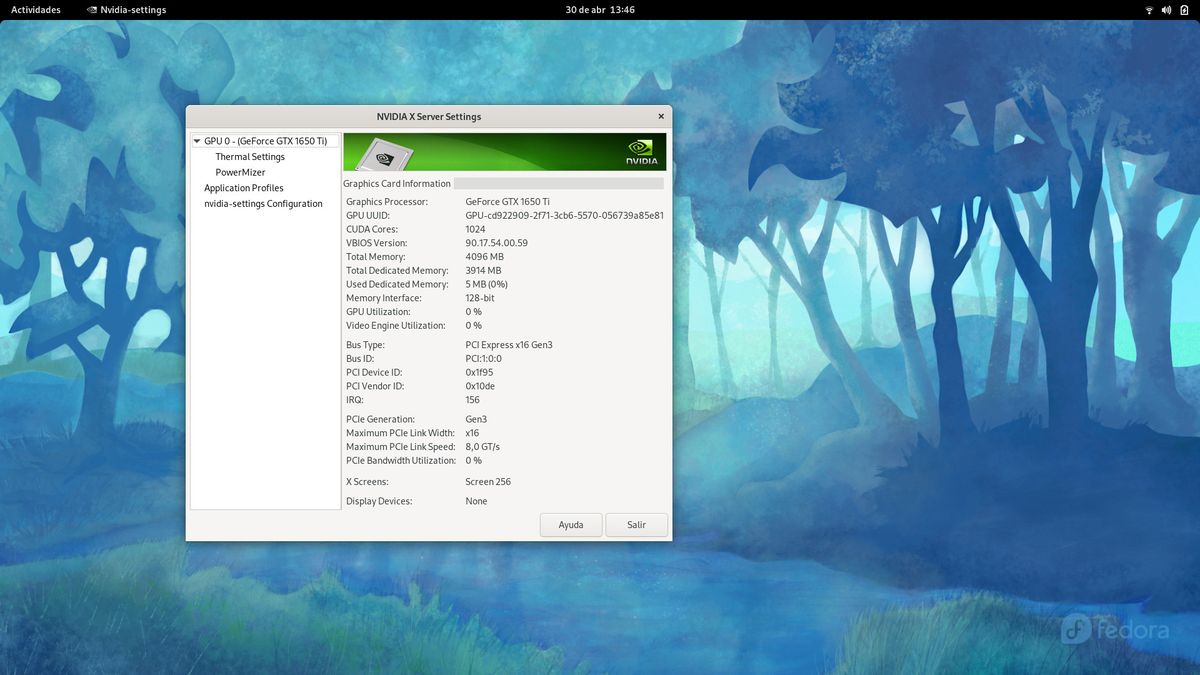This screenshot has height=675, width=1200.
Task: Collapse the GPU 0 tree expander triangle
Action: click(197, 142)
